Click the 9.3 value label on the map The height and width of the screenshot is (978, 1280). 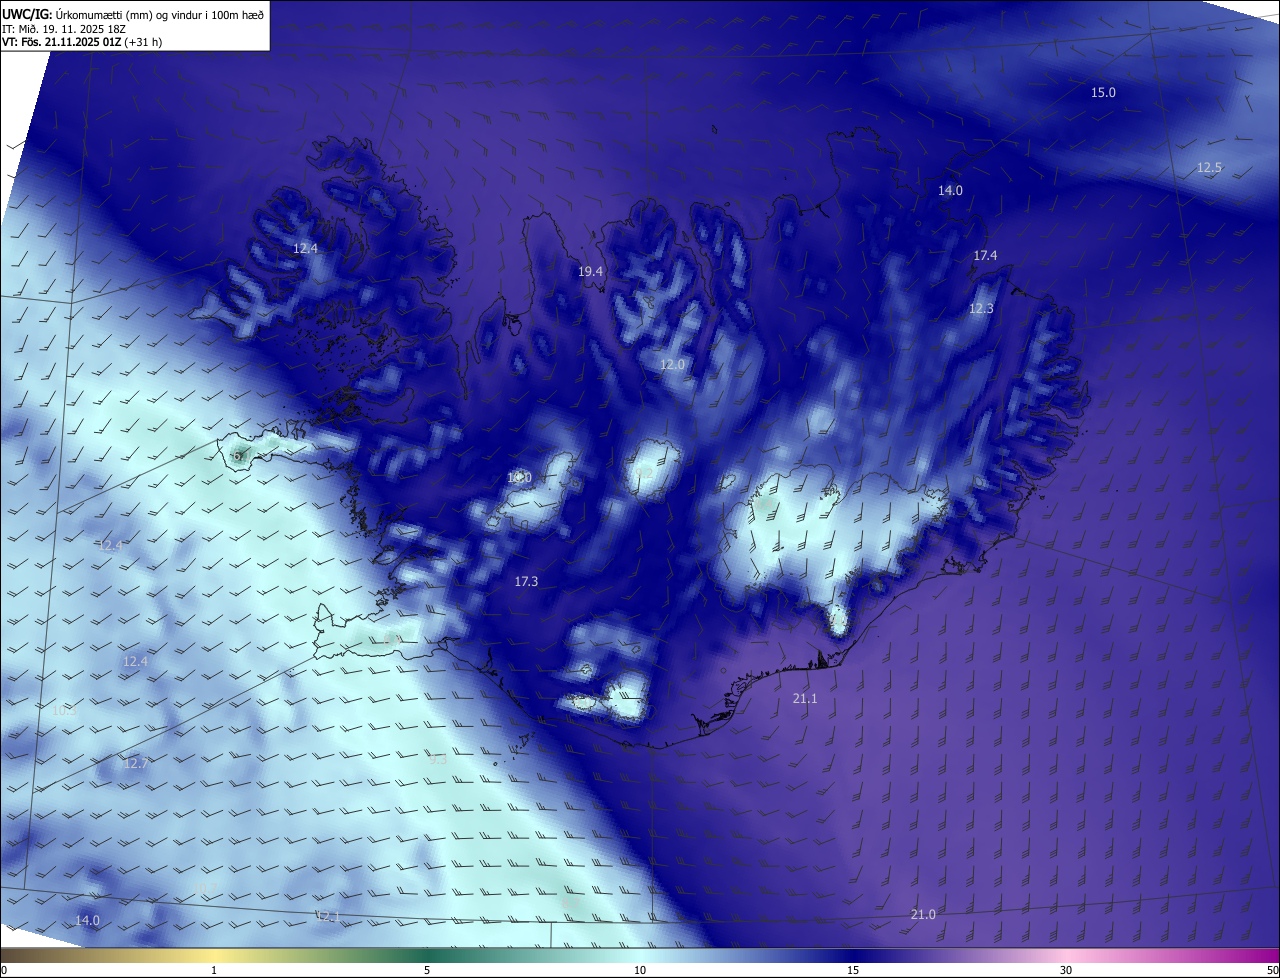(438, 760)
